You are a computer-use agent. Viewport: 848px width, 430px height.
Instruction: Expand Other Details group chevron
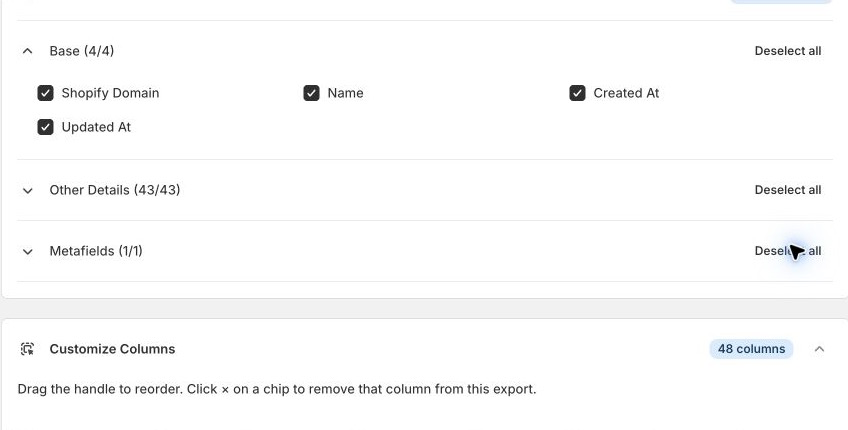tap(28, 190)
